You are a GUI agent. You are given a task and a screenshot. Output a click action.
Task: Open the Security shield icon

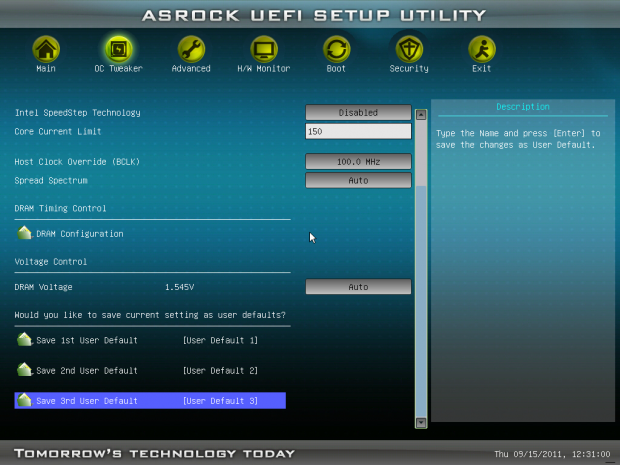(x=409, y=49)
